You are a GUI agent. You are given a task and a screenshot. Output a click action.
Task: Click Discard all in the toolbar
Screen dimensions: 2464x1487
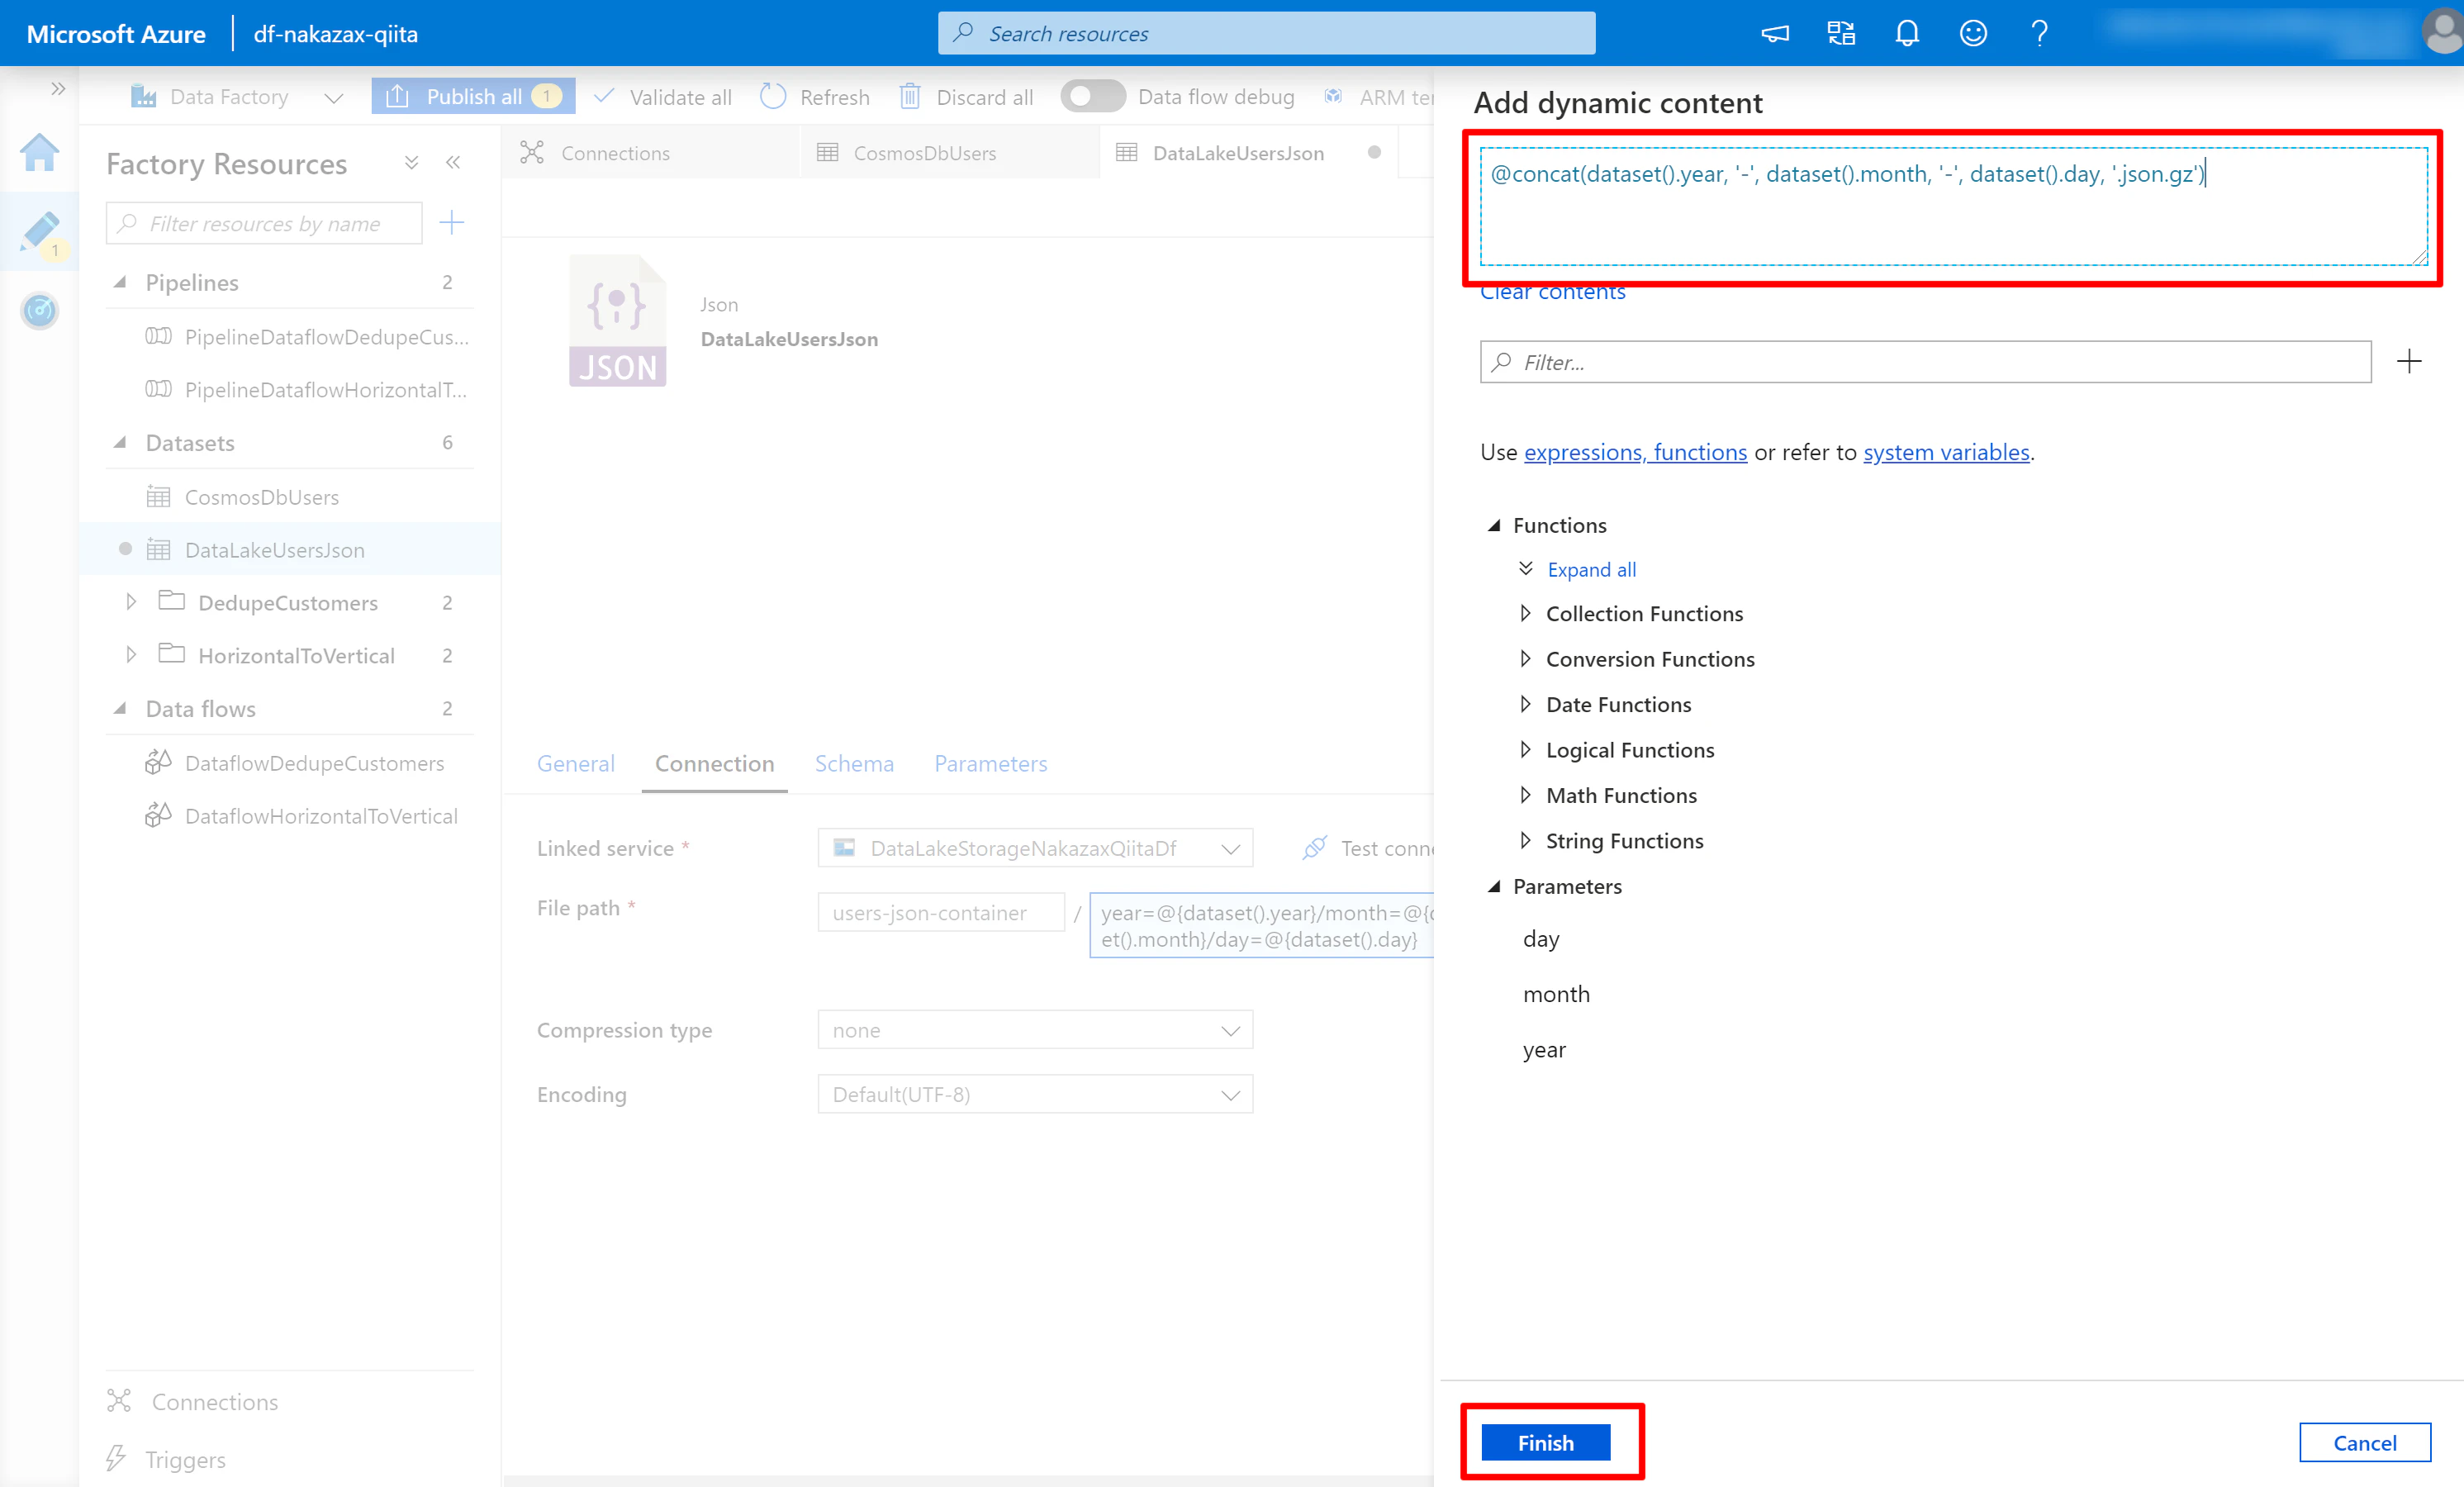pyautogui.click(x=966, y=97)
